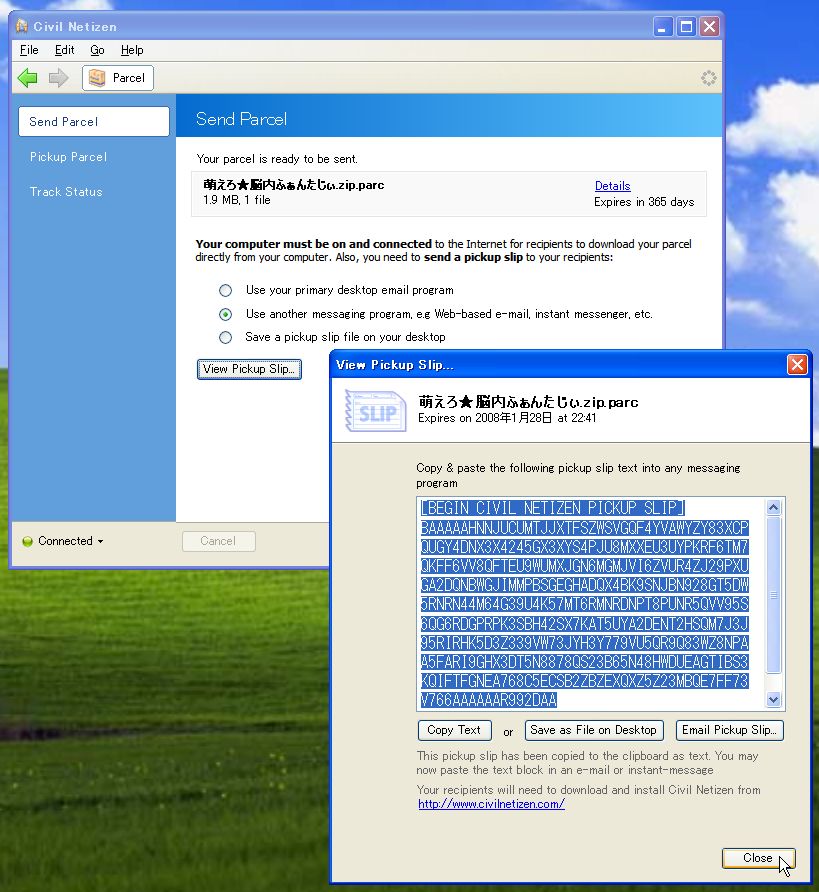The height and width of the screenshot is (892, 819).
Task: Click the green Connected status indicator
Action: coord(27,541)
